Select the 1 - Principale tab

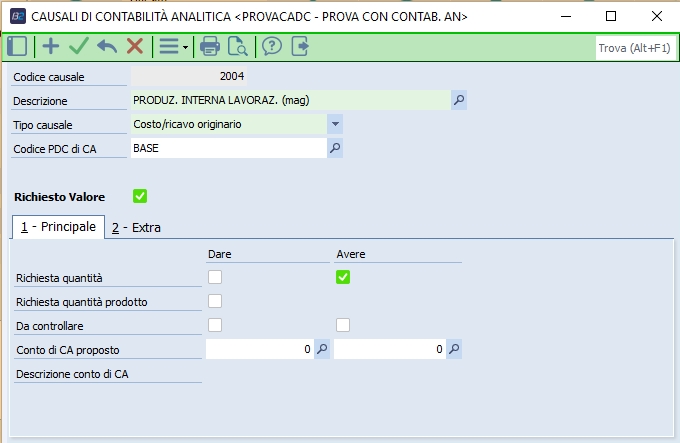point(58,227)
